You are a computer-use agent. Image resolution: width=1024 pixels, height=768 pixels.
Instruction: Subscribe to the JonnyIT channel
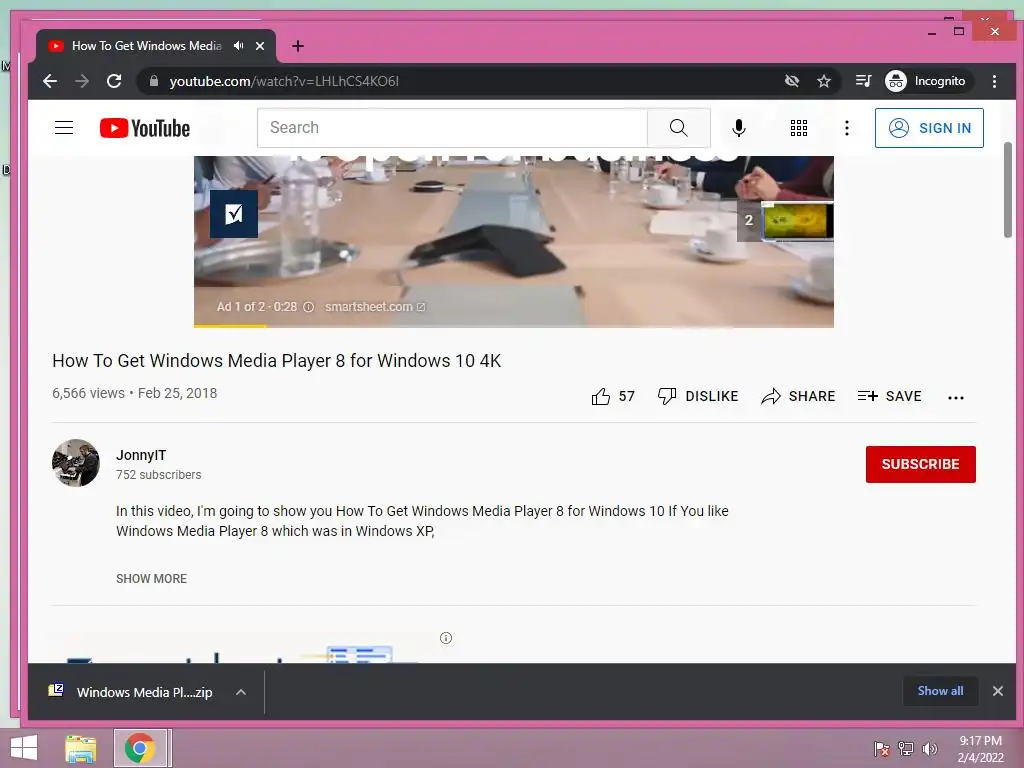pyautogui.click(x=921, y=464)
